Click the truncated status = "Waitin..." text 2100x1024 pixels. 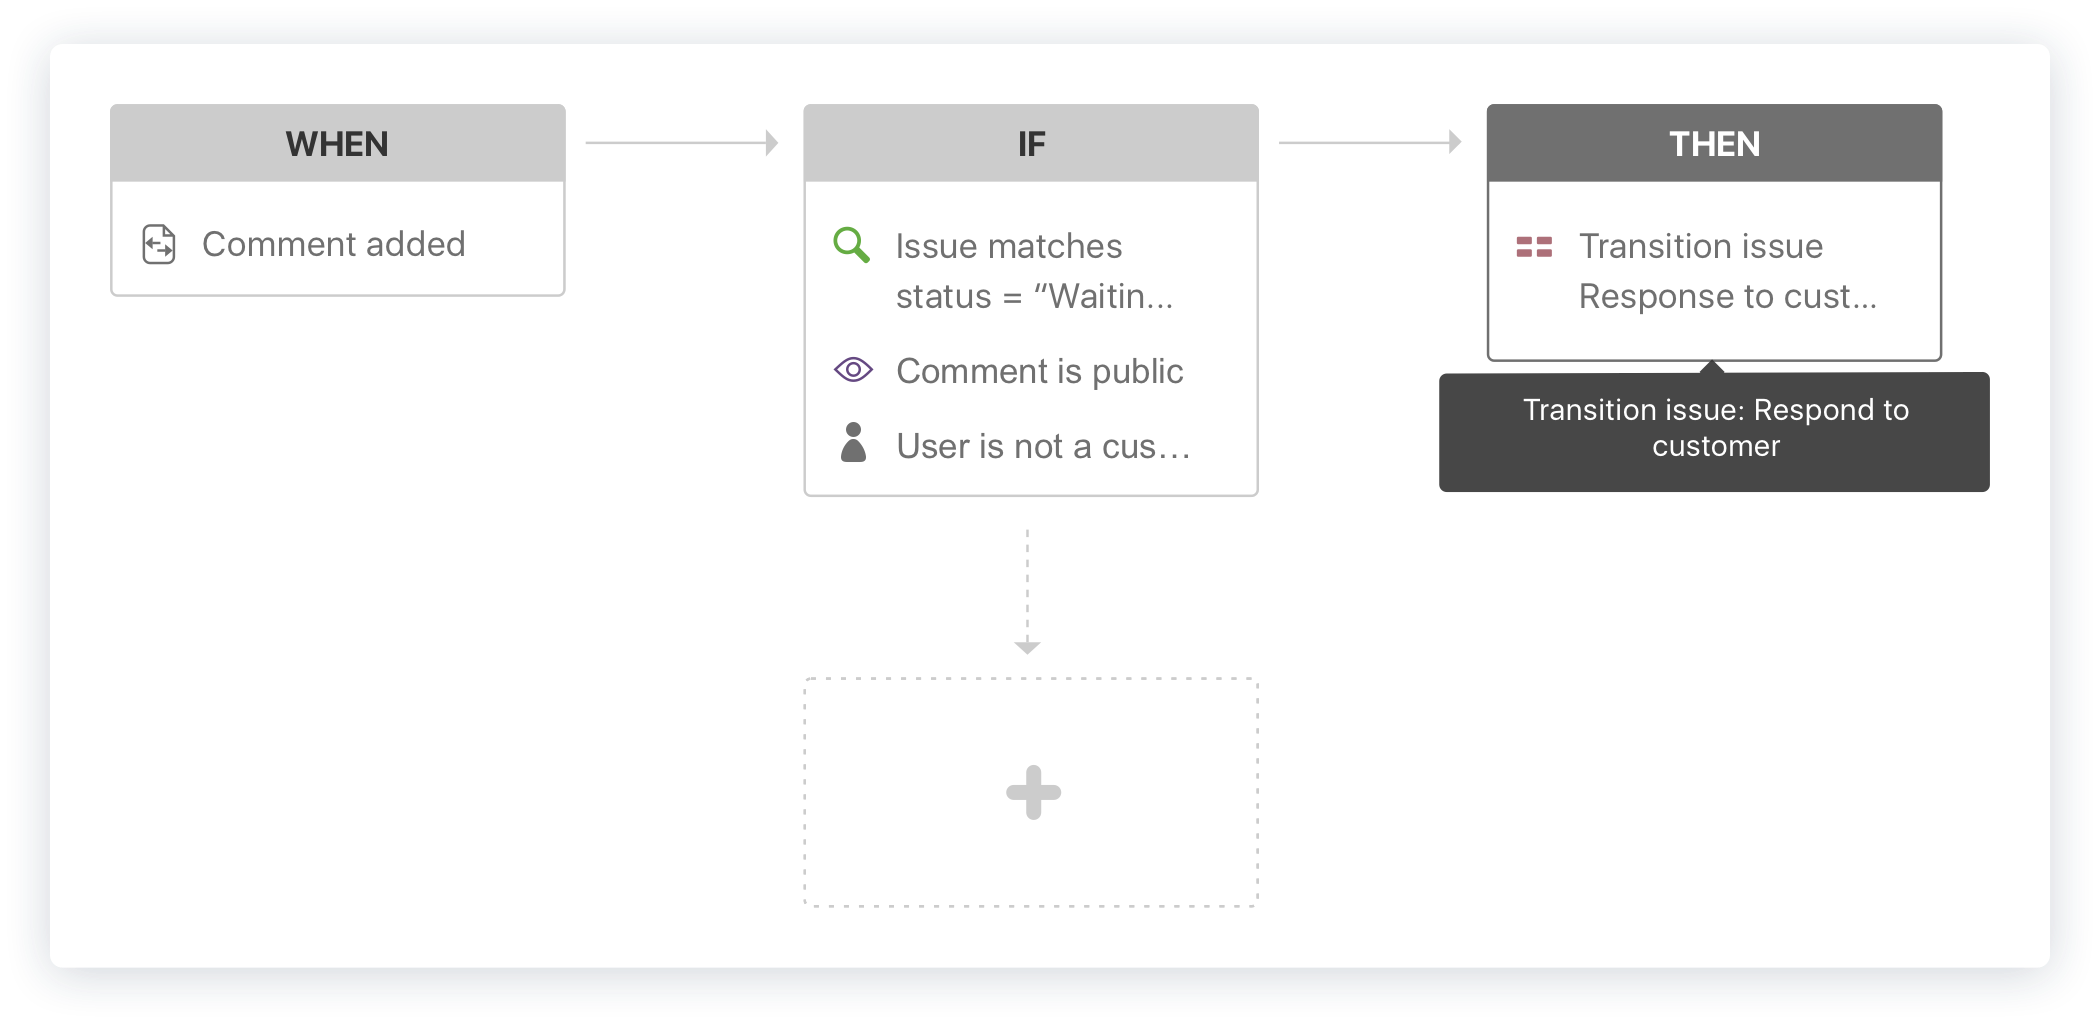pyautogui.click(x=1034, y=296)
